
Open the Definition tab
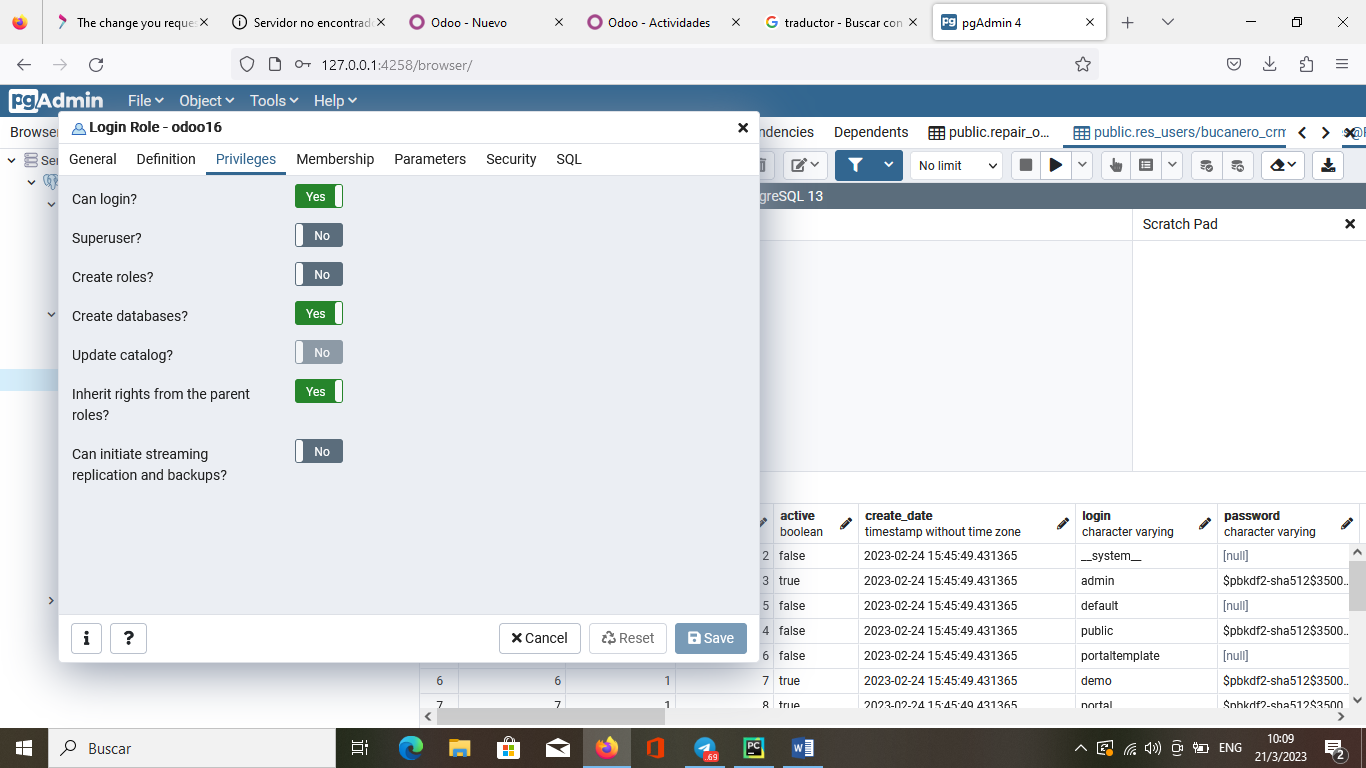[166, 159]
